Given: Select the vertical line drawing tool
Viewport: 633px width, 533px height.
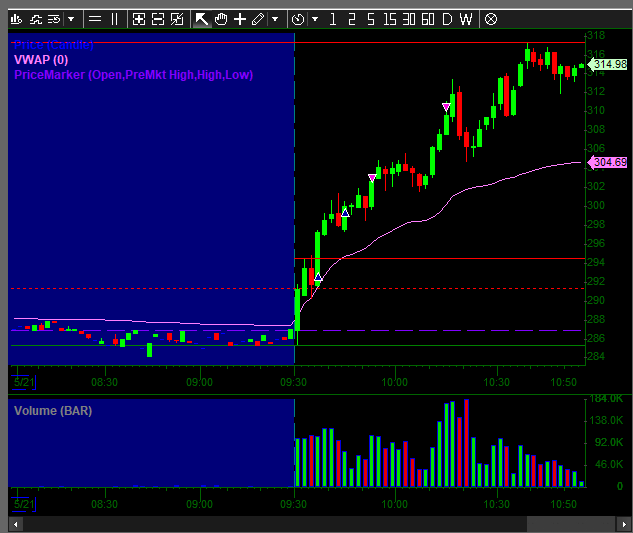Looking at the screenshot, I should [114, 19].
